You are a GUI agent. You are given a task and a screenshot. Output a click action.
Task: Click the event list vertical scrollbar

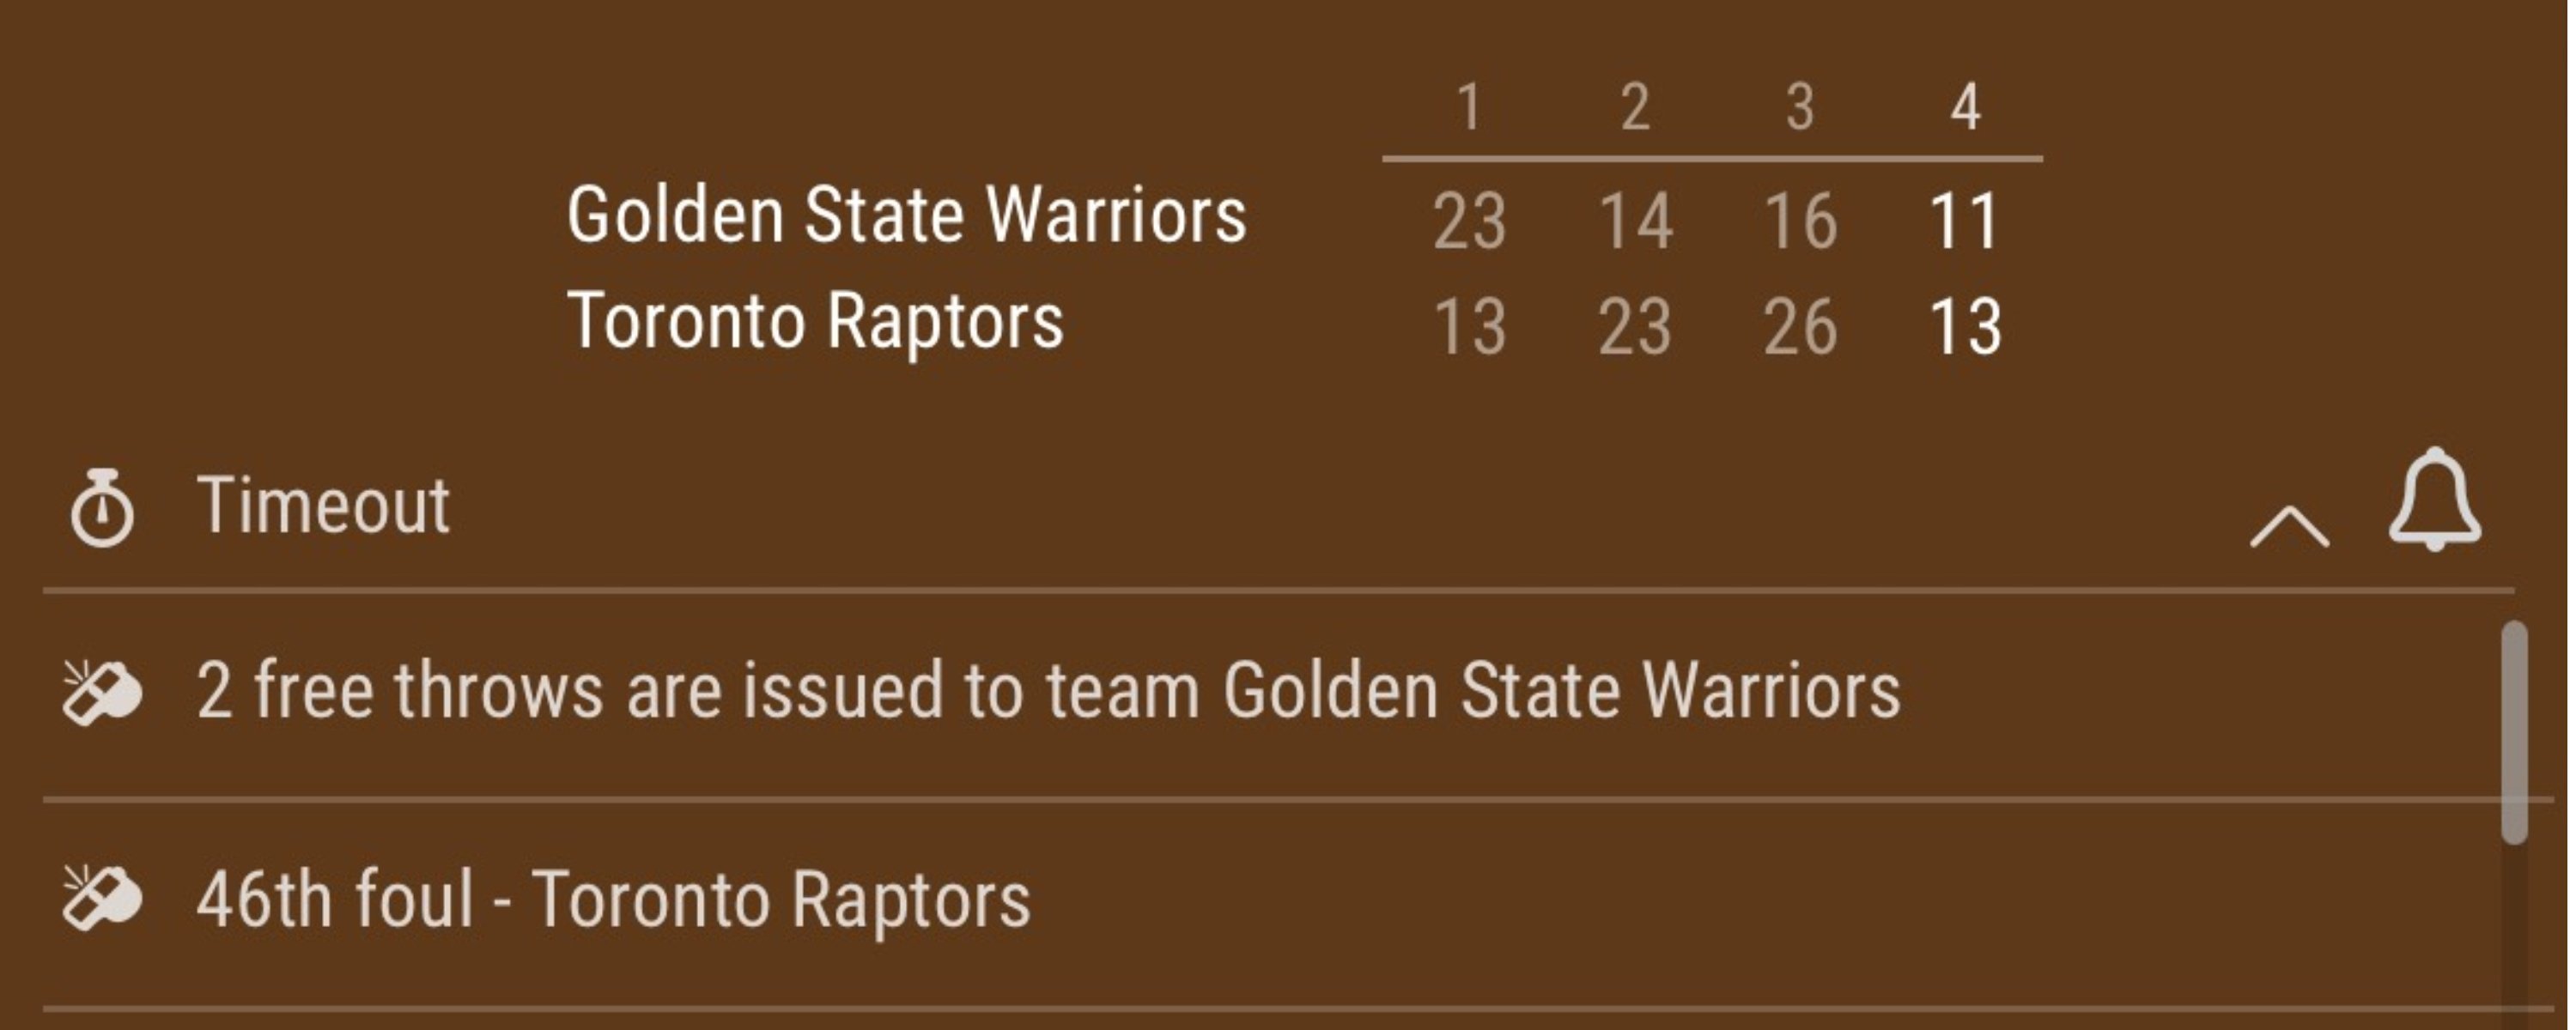click(x=2513, y=732)
